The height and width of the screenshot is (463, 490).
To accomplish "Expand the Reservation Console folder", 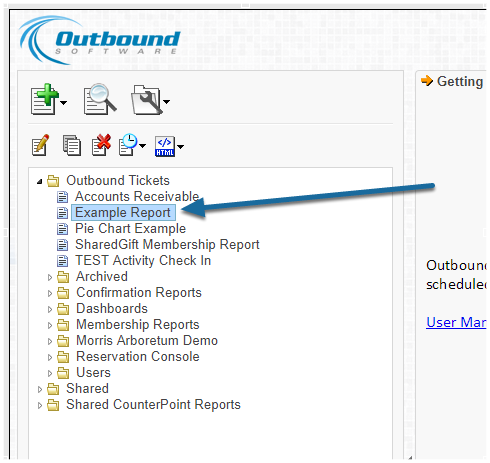I will pyautogui.click(x=50, y=357).
